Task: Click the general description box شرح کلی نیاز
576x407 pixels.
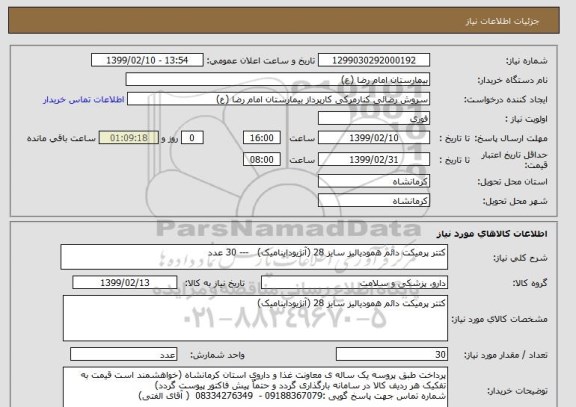Action: click(254, 257)
